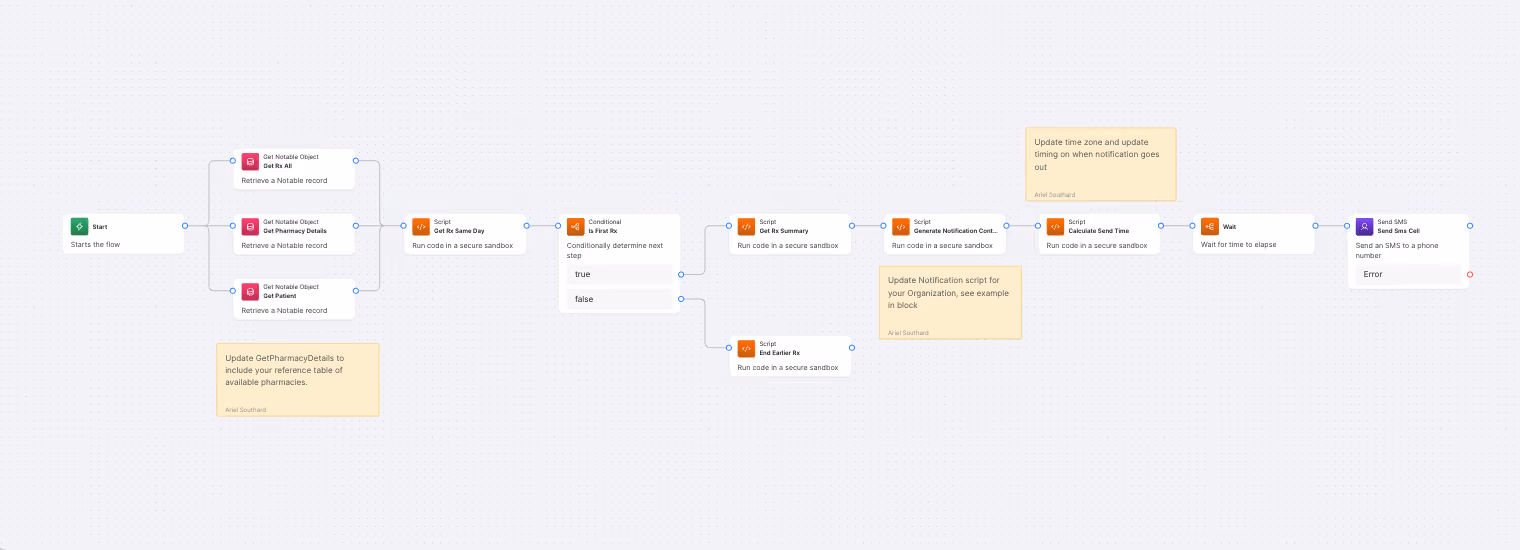Click the Get Pharmacy Details input port
This screenshot has height=550, width=1520.
coord(233,226)
